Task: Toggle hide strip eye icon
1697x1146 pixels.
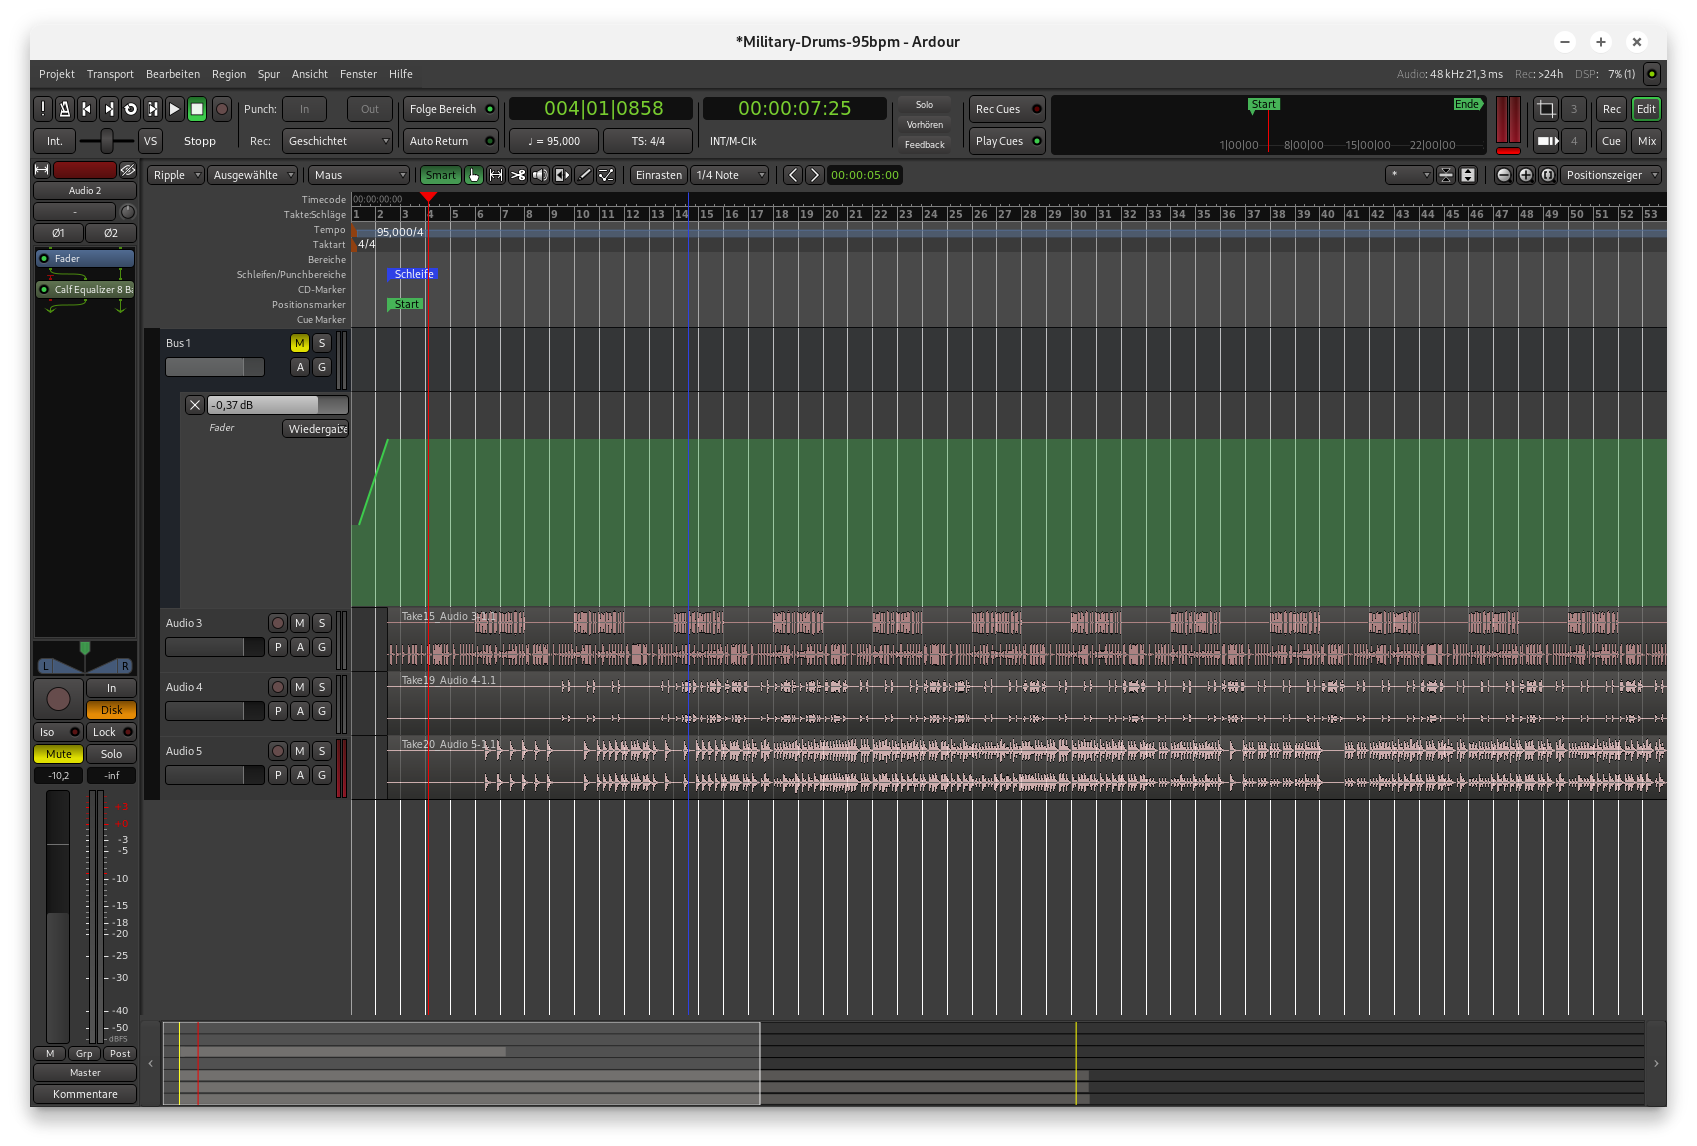Action: 128,170
